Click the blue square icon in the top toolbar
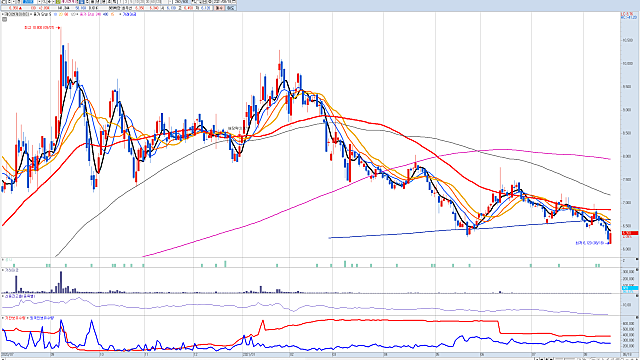The image size is (640, 360). [81, 2]
